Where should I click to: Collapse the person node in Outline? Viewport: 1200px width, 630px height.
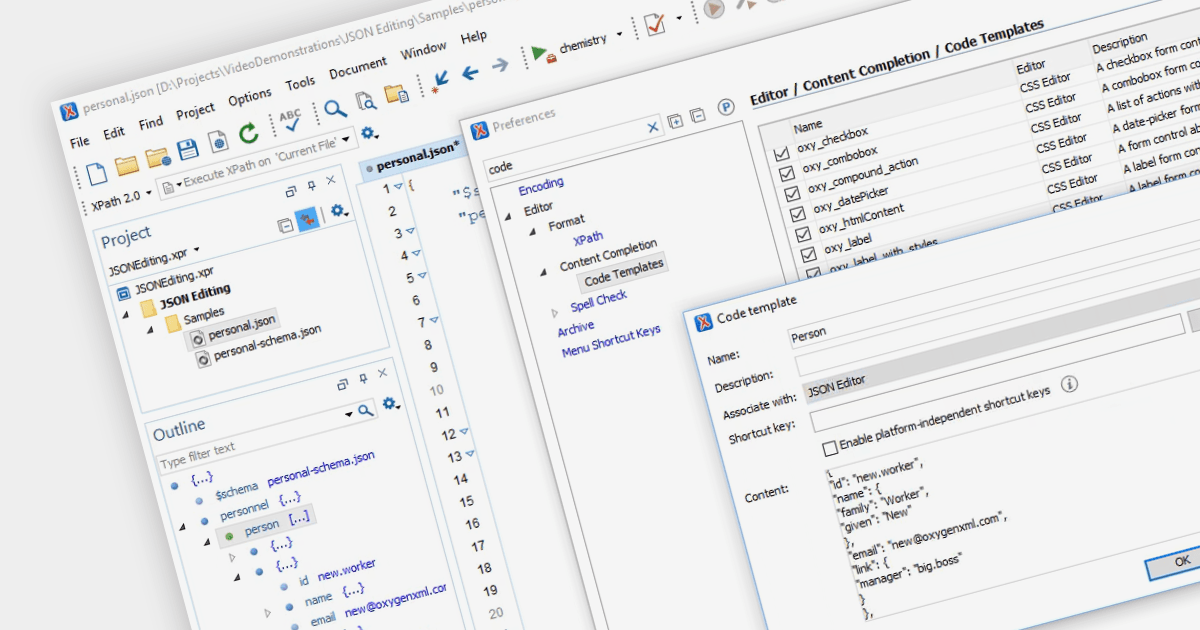tap(208, 542)
